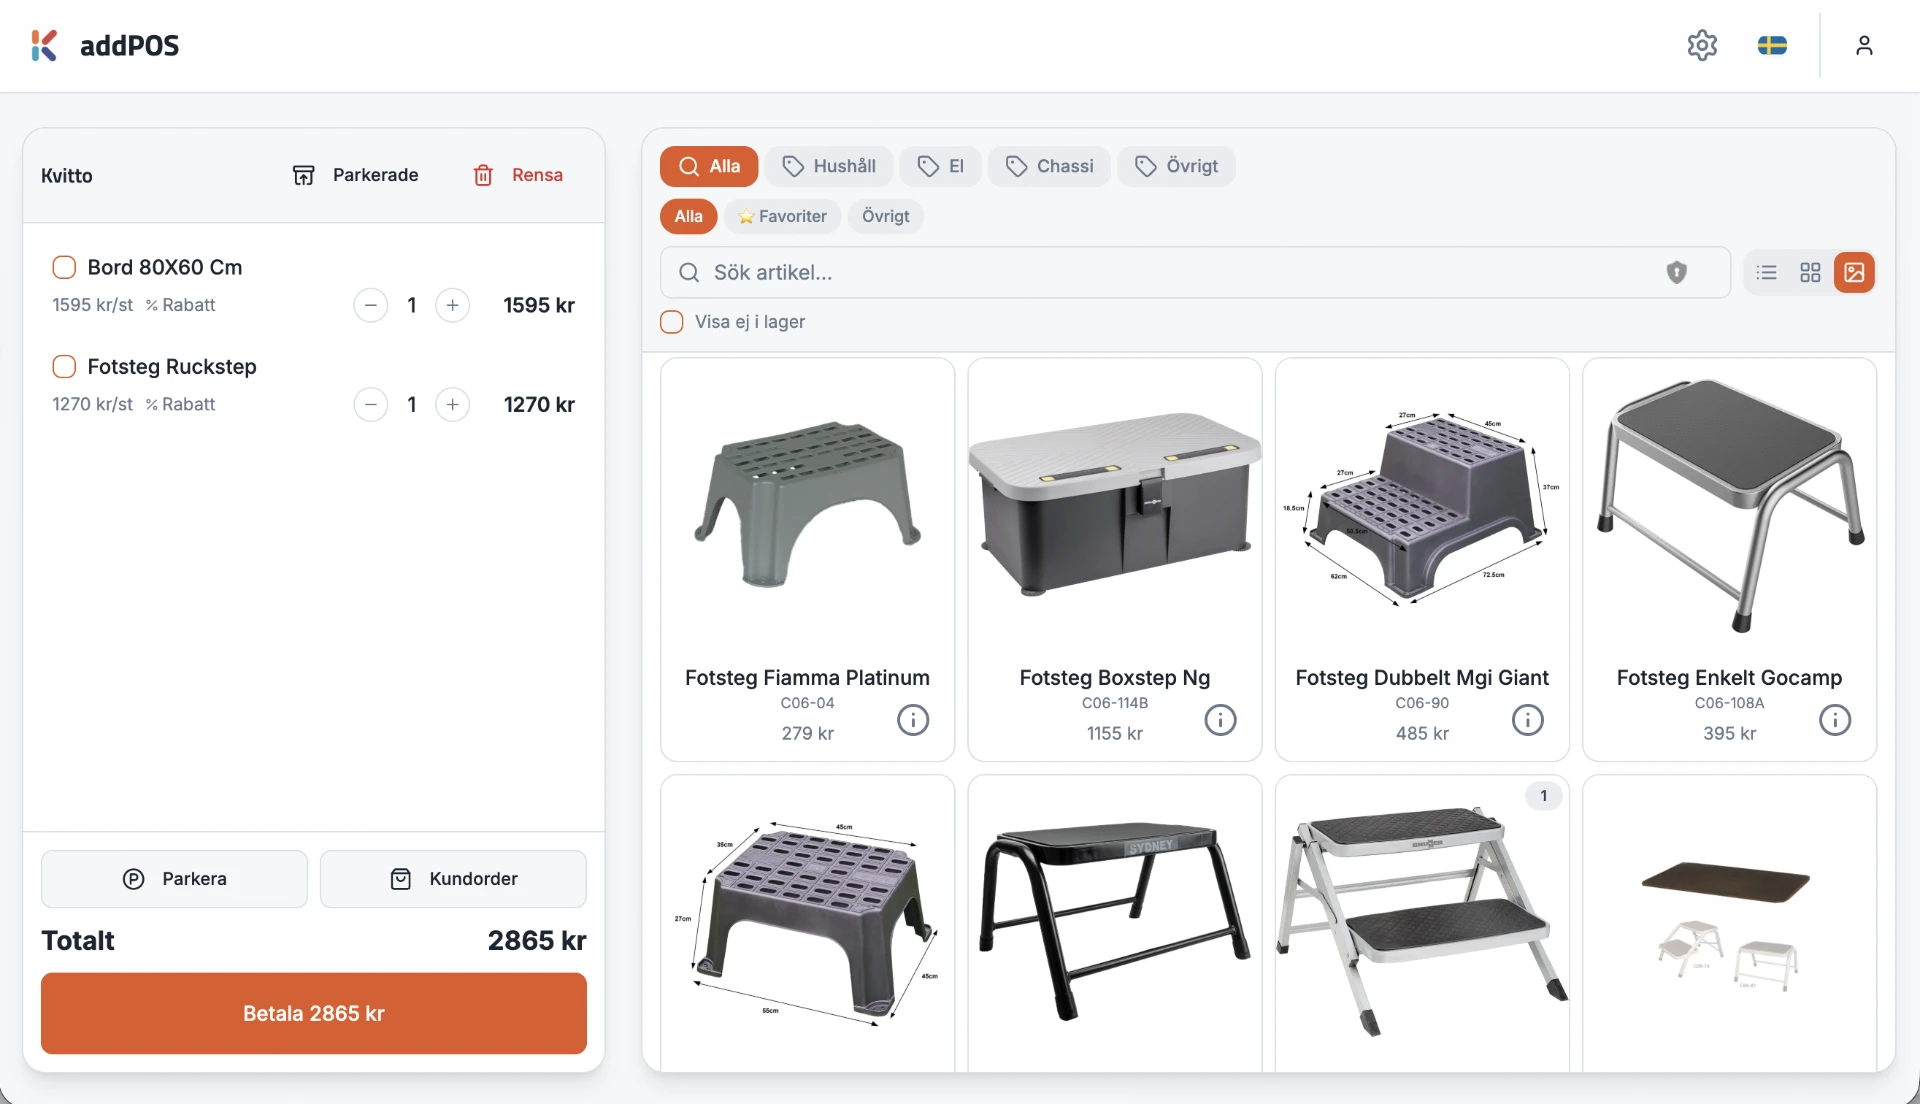Image resolution: width=1920 pixels, height=1104 pixels.
Task: Show info for Fotsteg Boxstep Ng
Action: coord(1220,719)
